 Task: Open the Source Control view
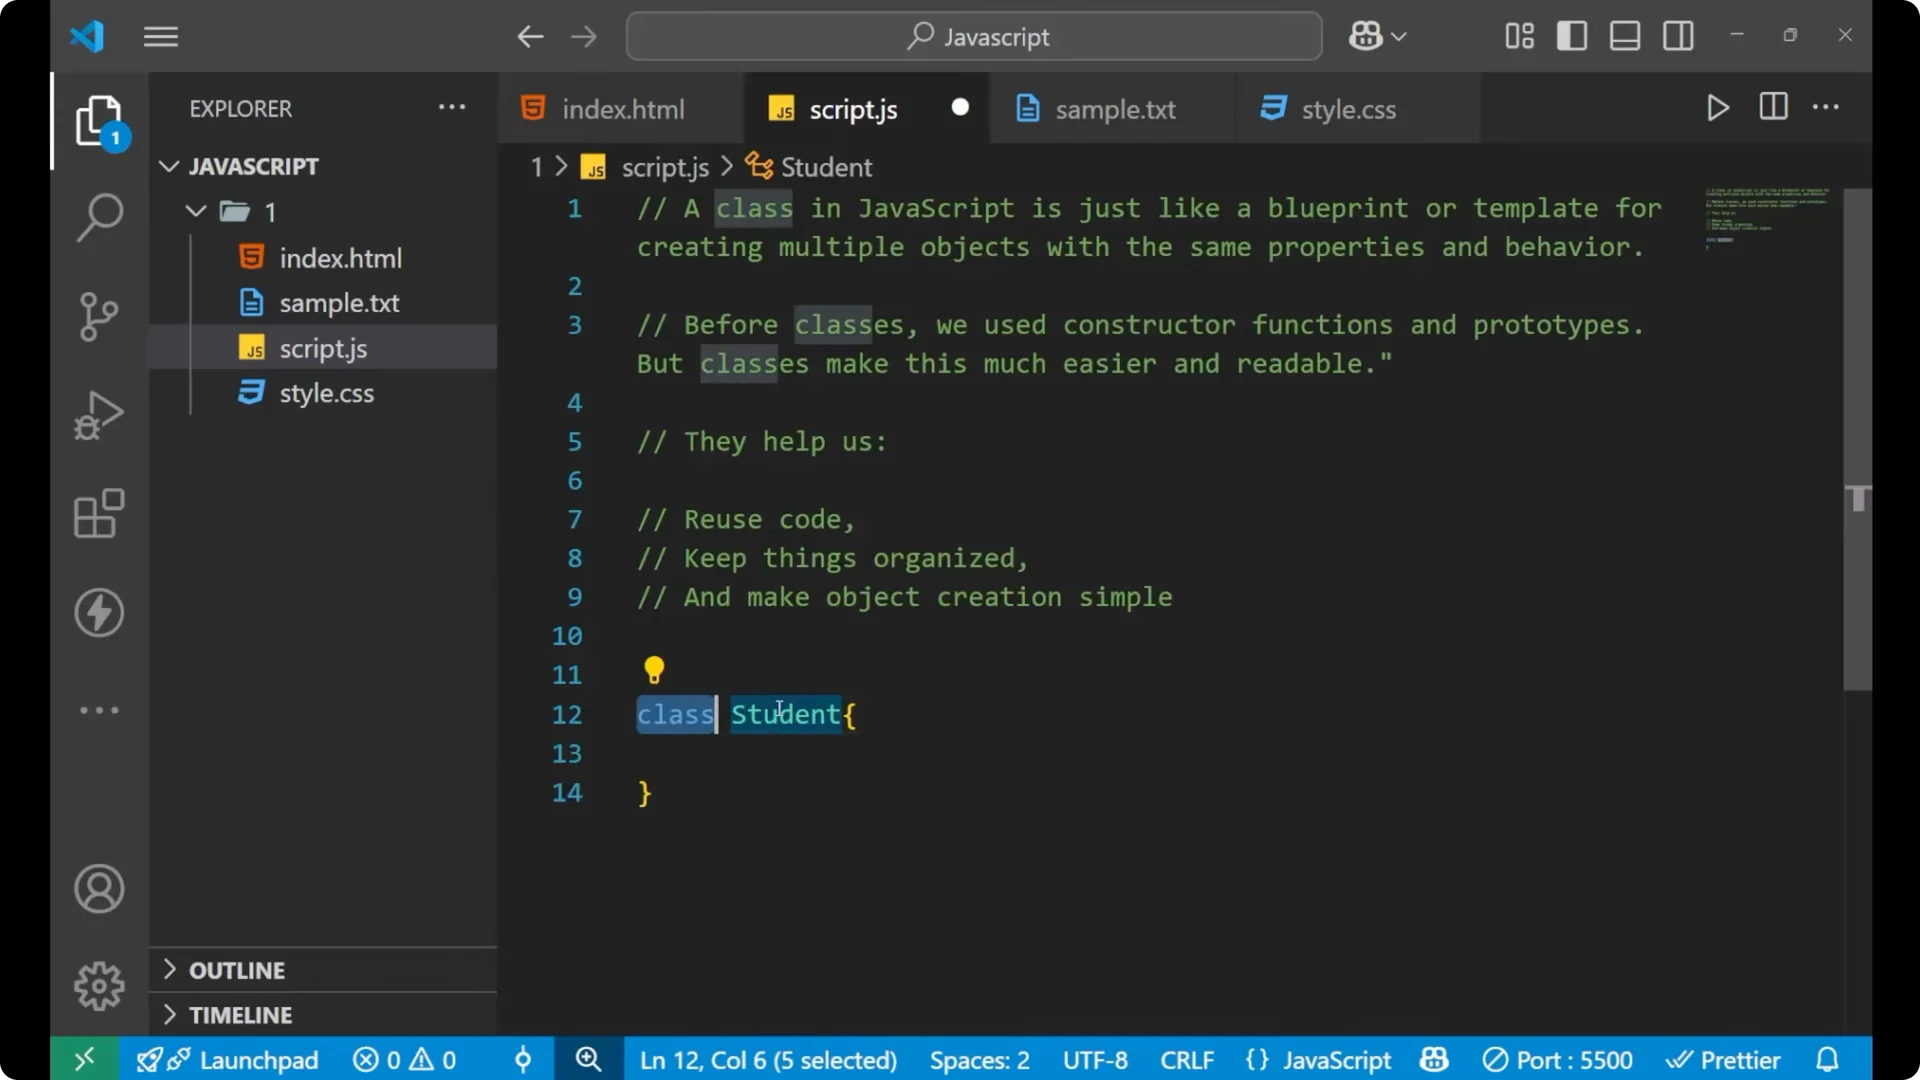99,316
